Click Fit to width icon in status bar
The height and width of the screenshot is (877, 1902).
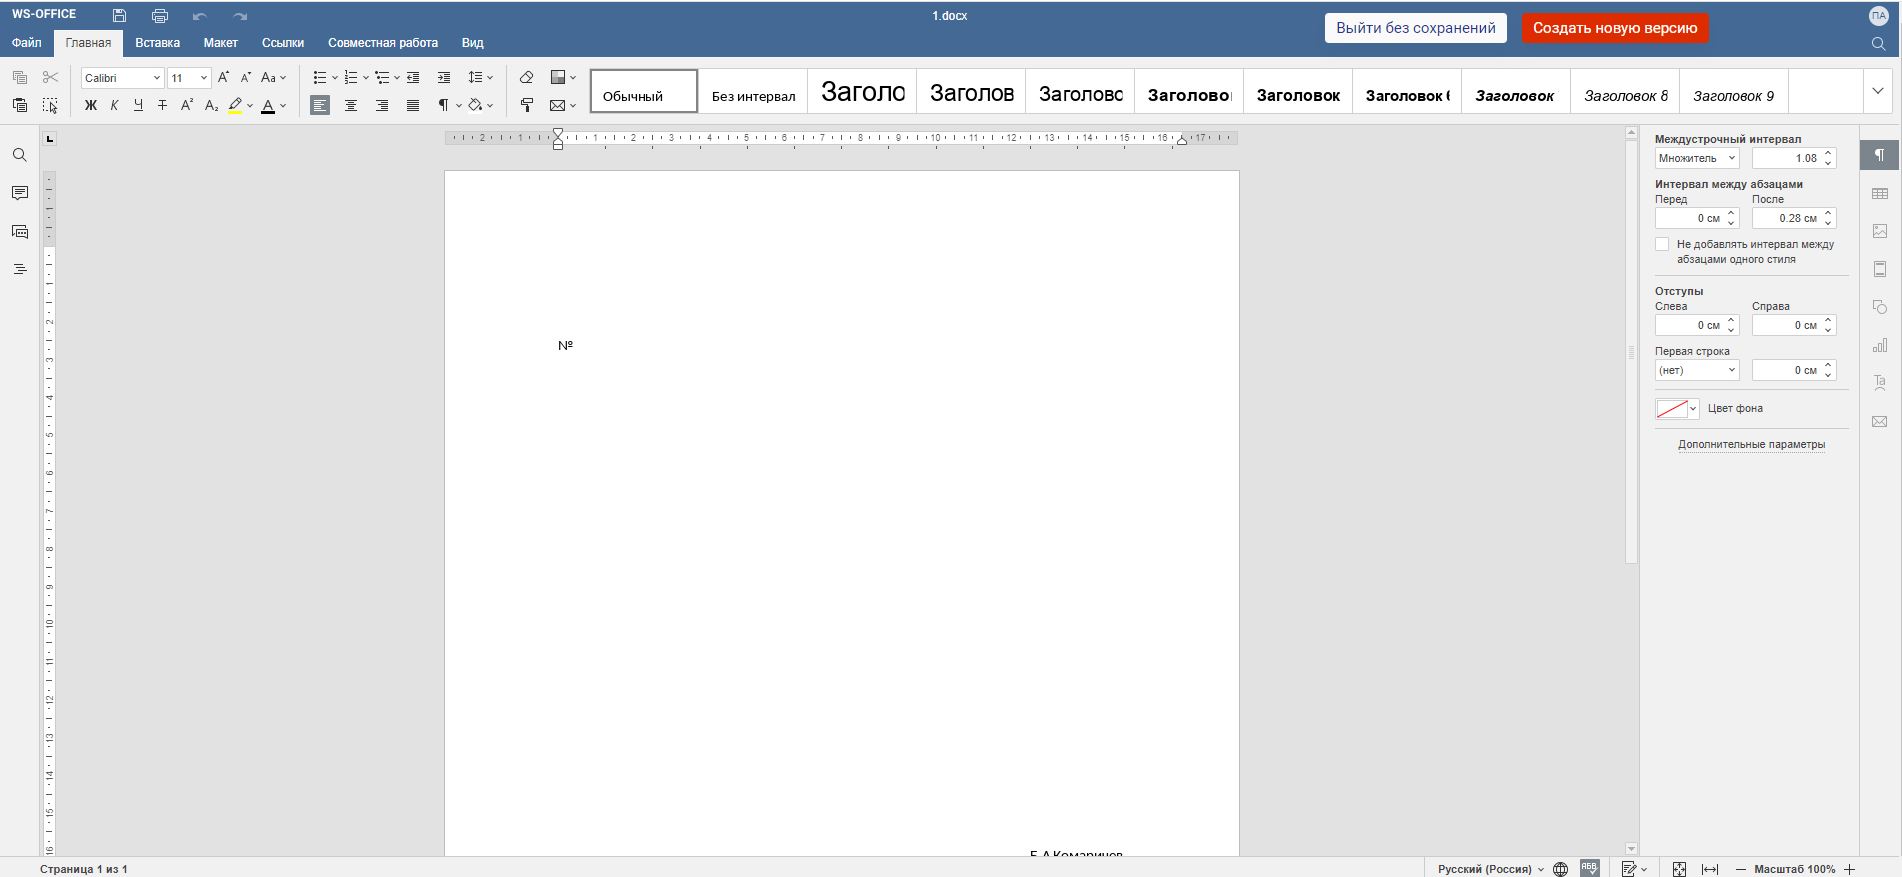[x=1710, y=869]
